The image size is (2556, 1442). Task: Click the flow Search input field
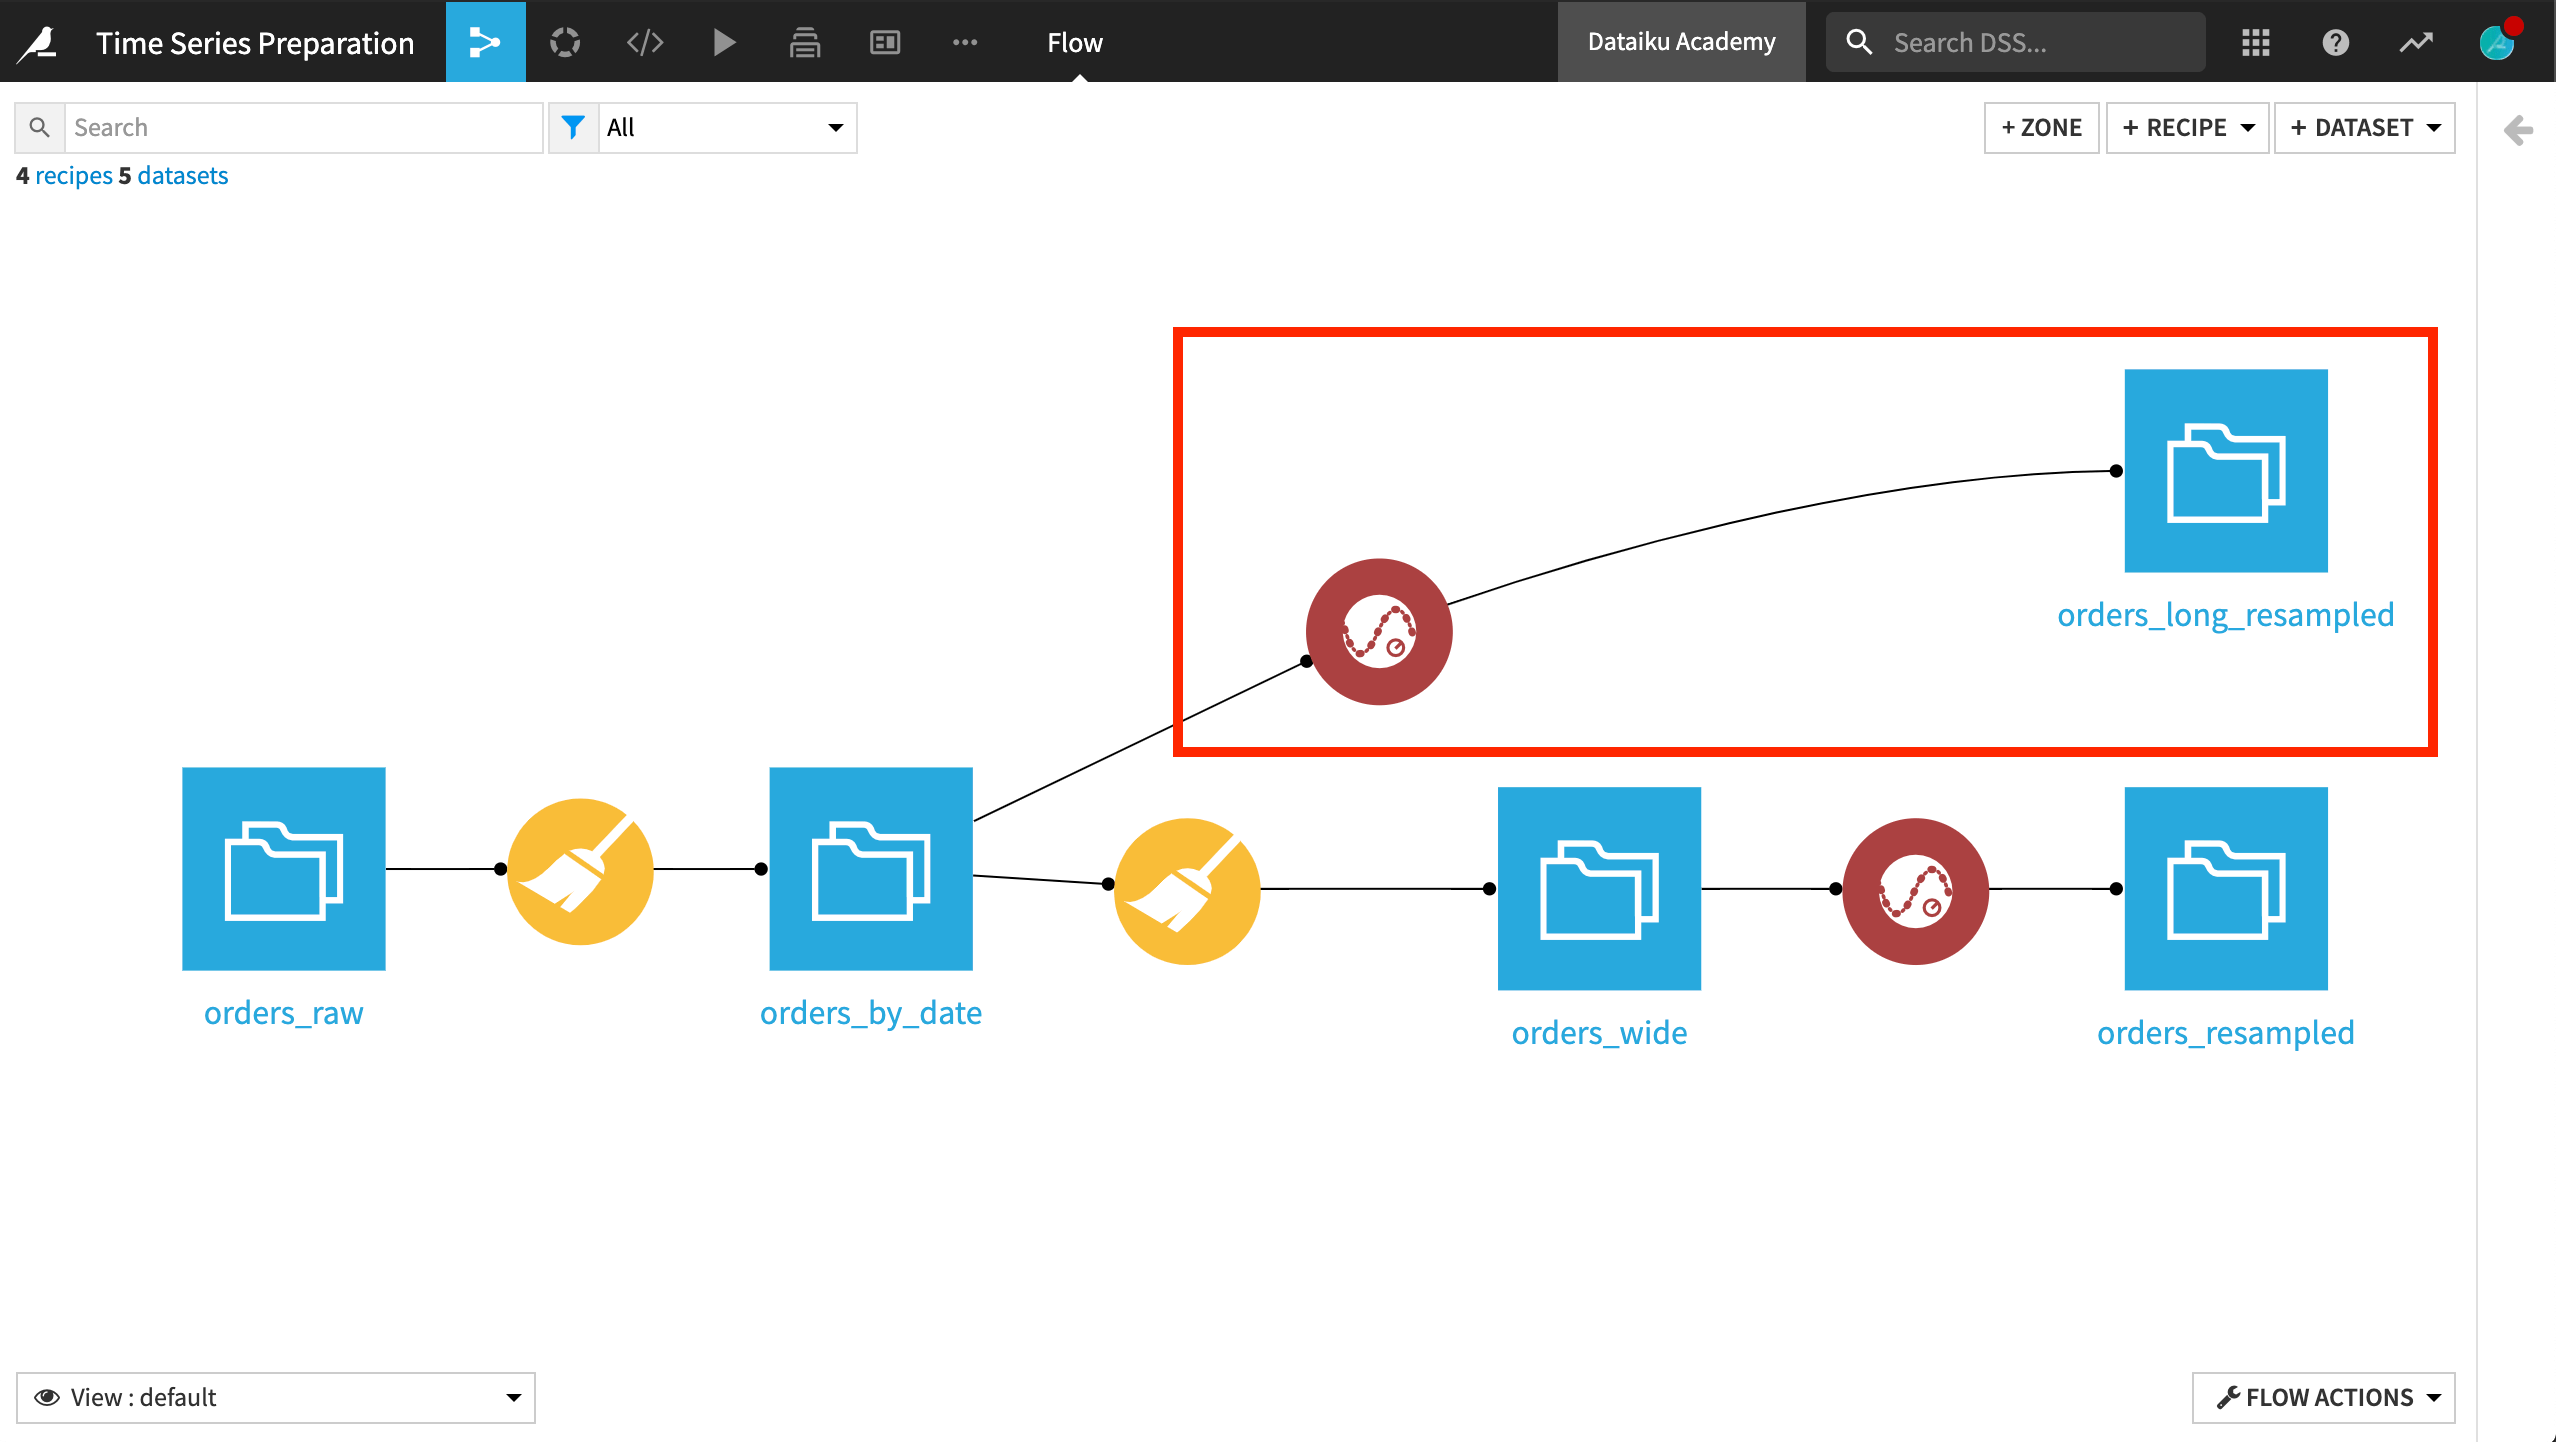(x=302, y=128)
